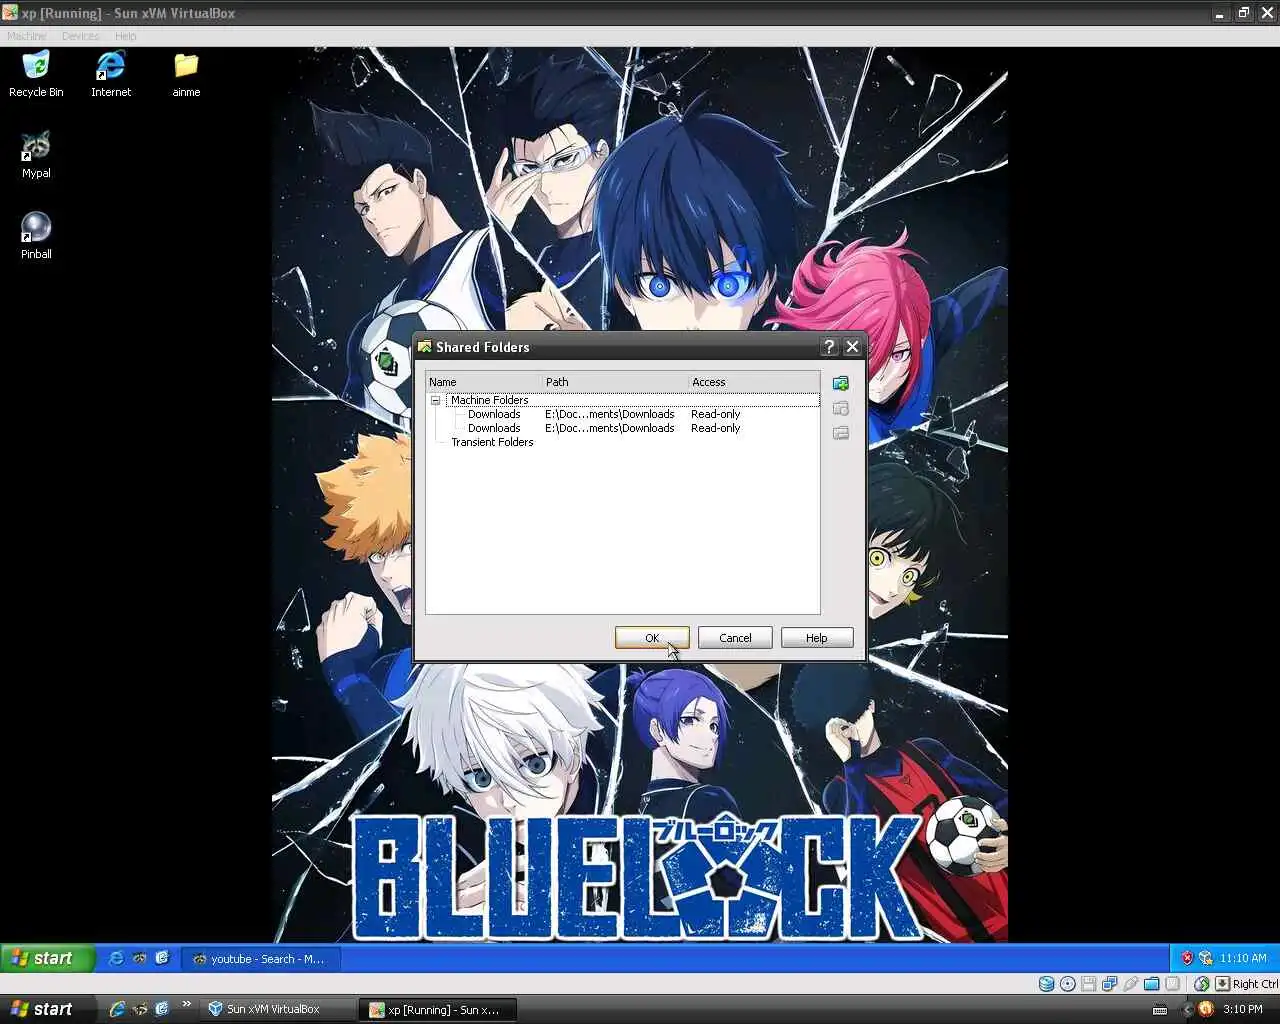Click the raccoon icon in host quick launch
This screenshot has height=1024, width=1280.
point(140,1009)
